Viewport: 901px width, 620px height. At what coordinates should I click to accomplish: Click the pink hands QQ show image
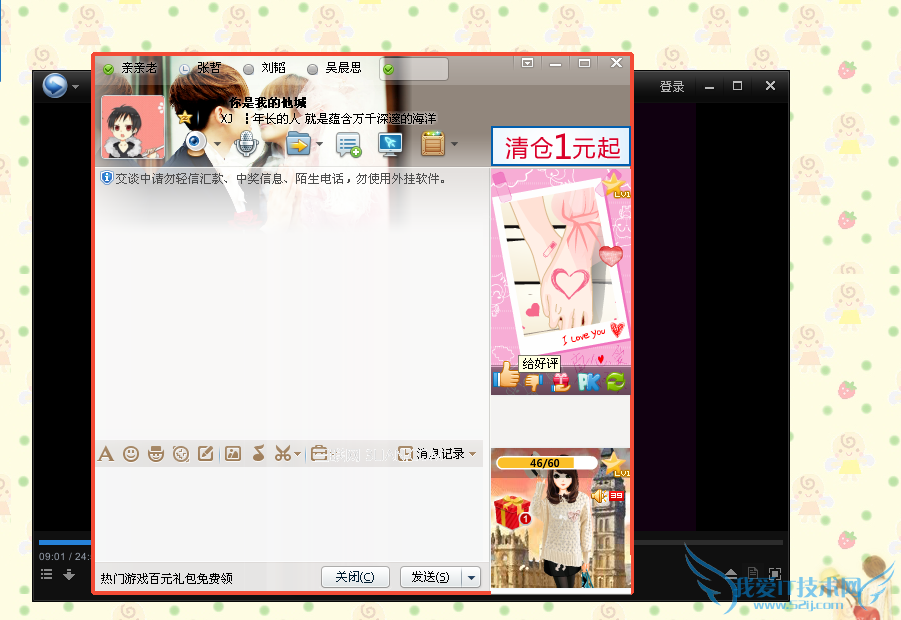coord(561,267)
